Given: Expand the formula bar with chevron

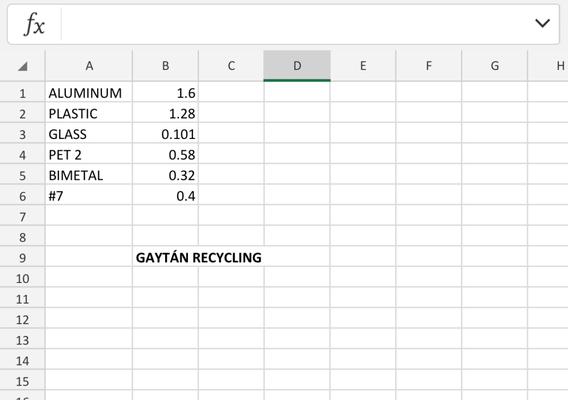Looking at the screenshot, I should point(542,23).
